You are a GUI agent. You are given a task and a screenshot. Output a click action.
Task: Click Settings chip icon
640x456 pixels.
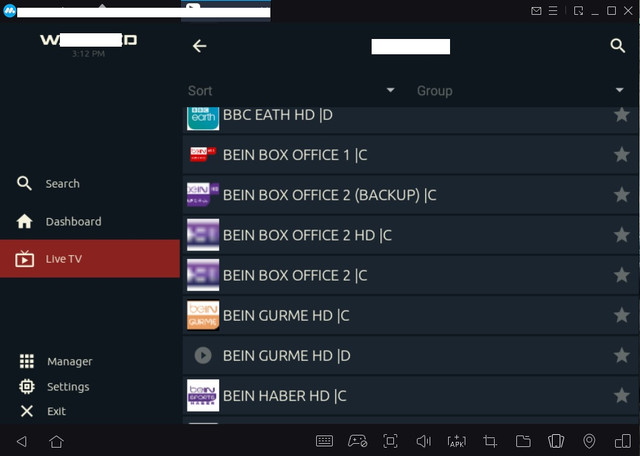(x=27, y=386)
